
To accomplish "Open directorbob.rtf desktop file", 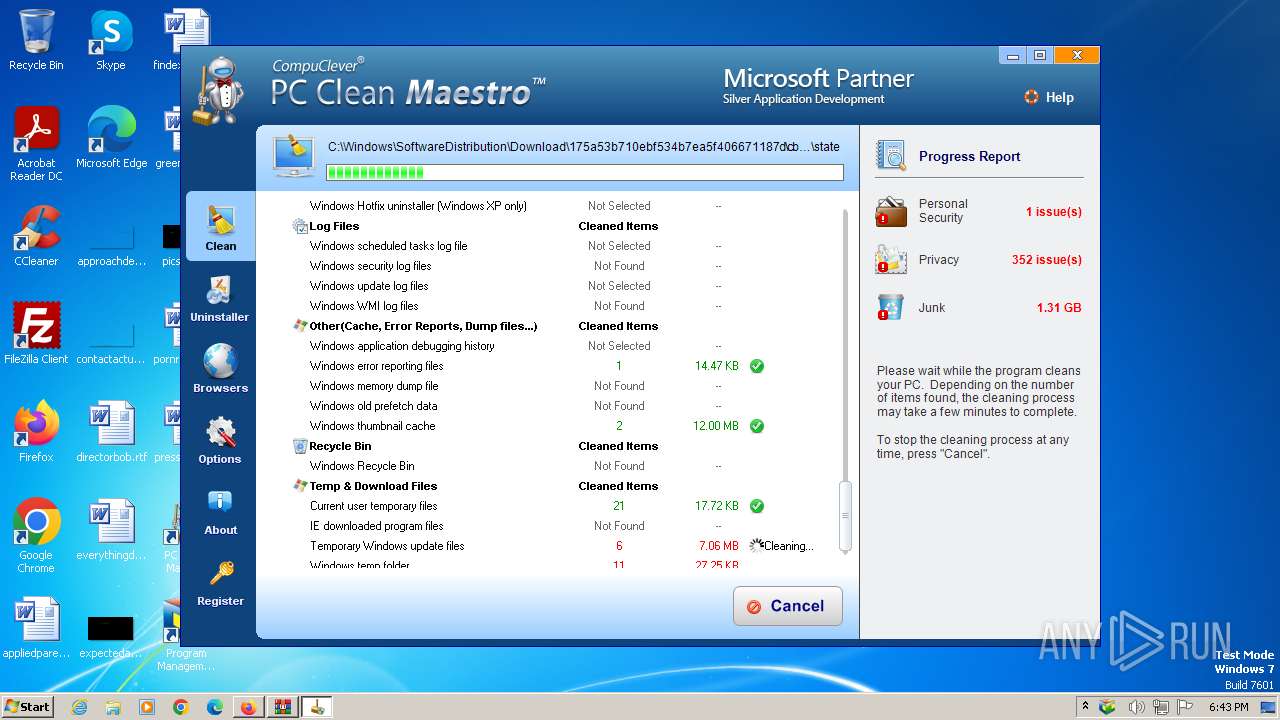I will pos(111,432).
